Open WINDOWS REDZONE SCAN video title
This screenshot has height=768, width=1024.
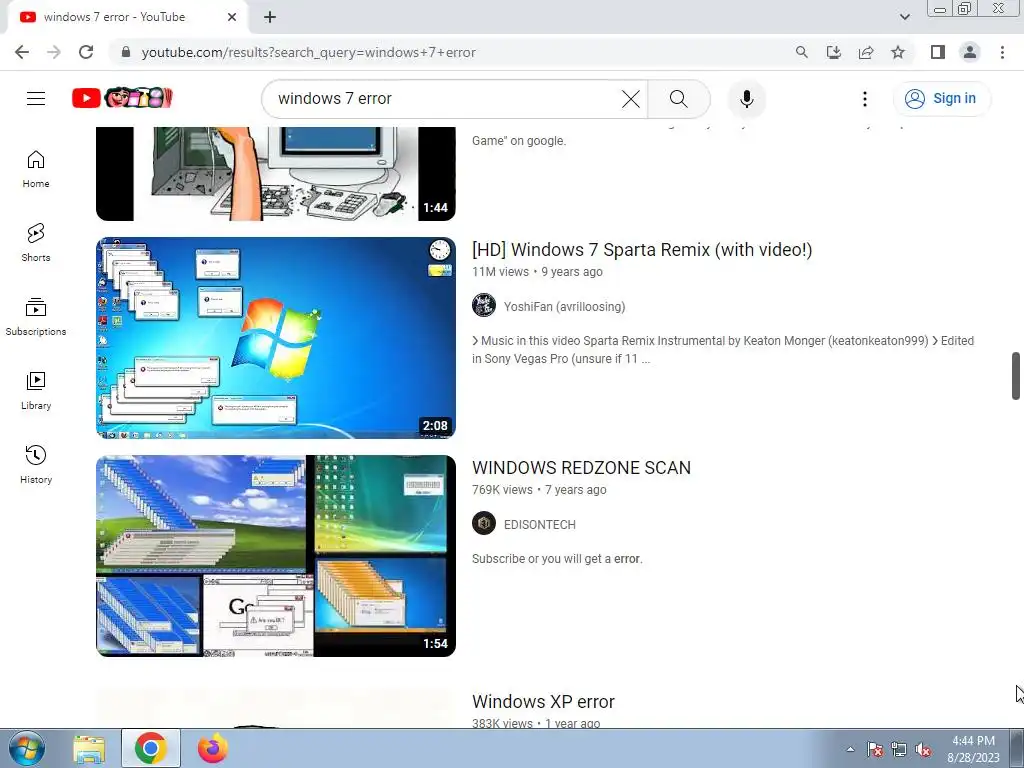(581, 468)
